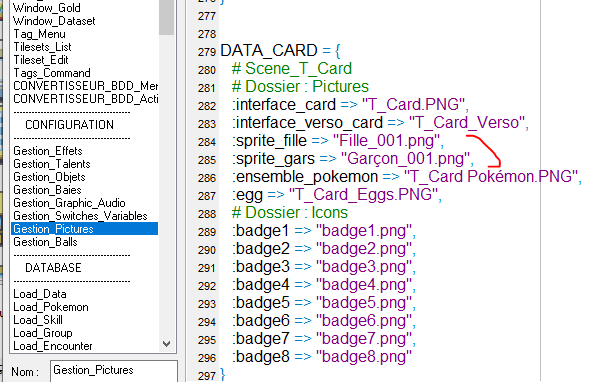Click the :sprite_gars key
Image resolution: width=595 pixels, height=382 pixels.
pos(273,159)
